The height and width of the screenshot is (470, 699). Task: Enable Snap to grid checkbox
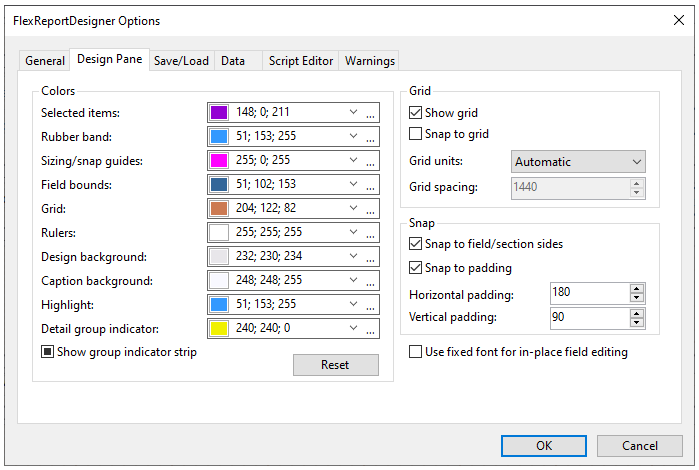[x=416, y=134]
